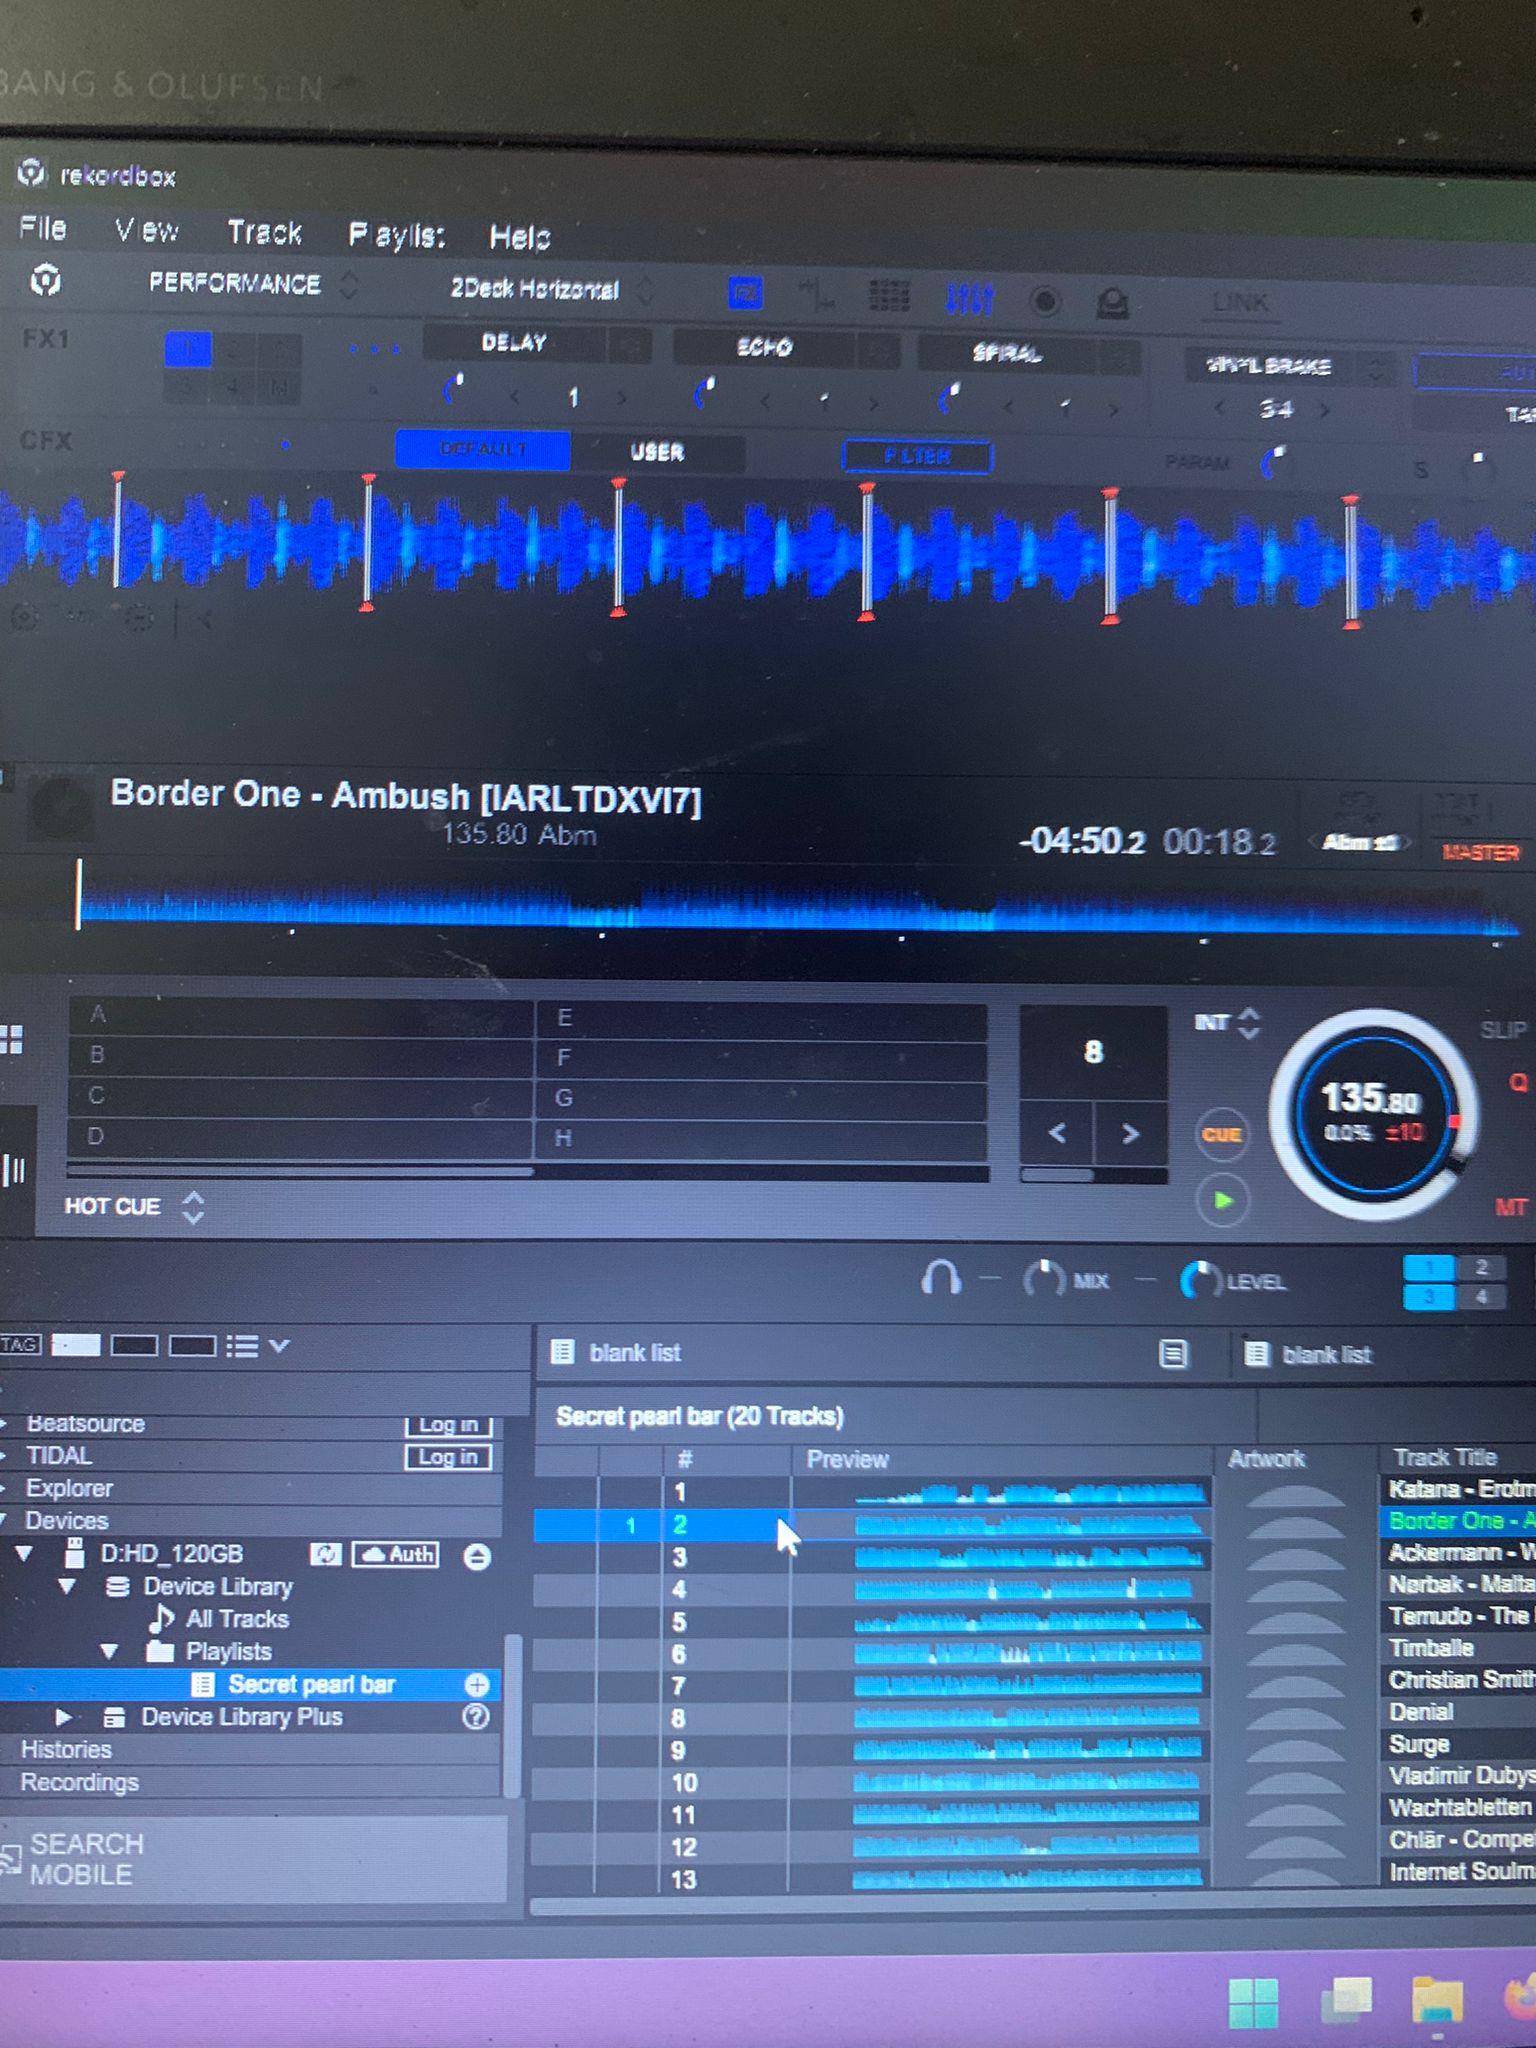Viewport: 1536px width, 2048px height.
Task: Select All Tracks
Action: click(x=237, y=1619)
